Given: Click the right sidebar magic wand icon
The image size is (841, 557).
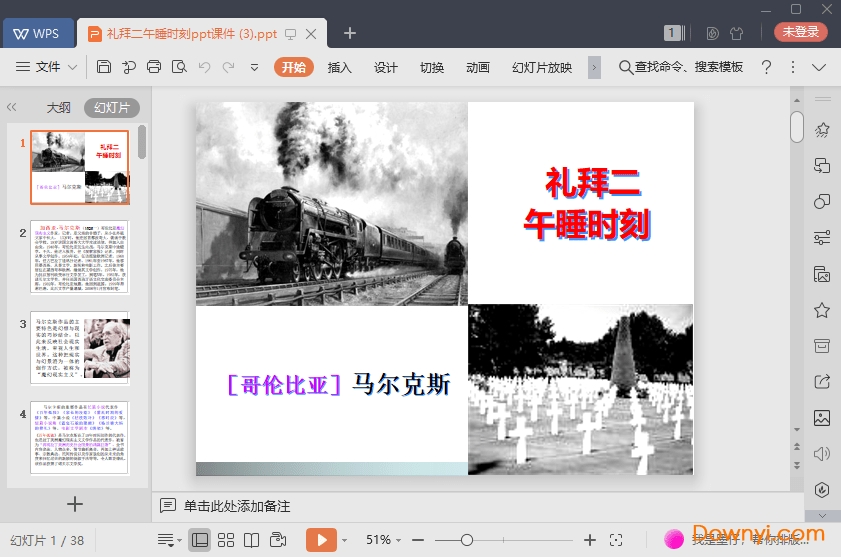Looking at the screenshot, I should pos(822,129).
